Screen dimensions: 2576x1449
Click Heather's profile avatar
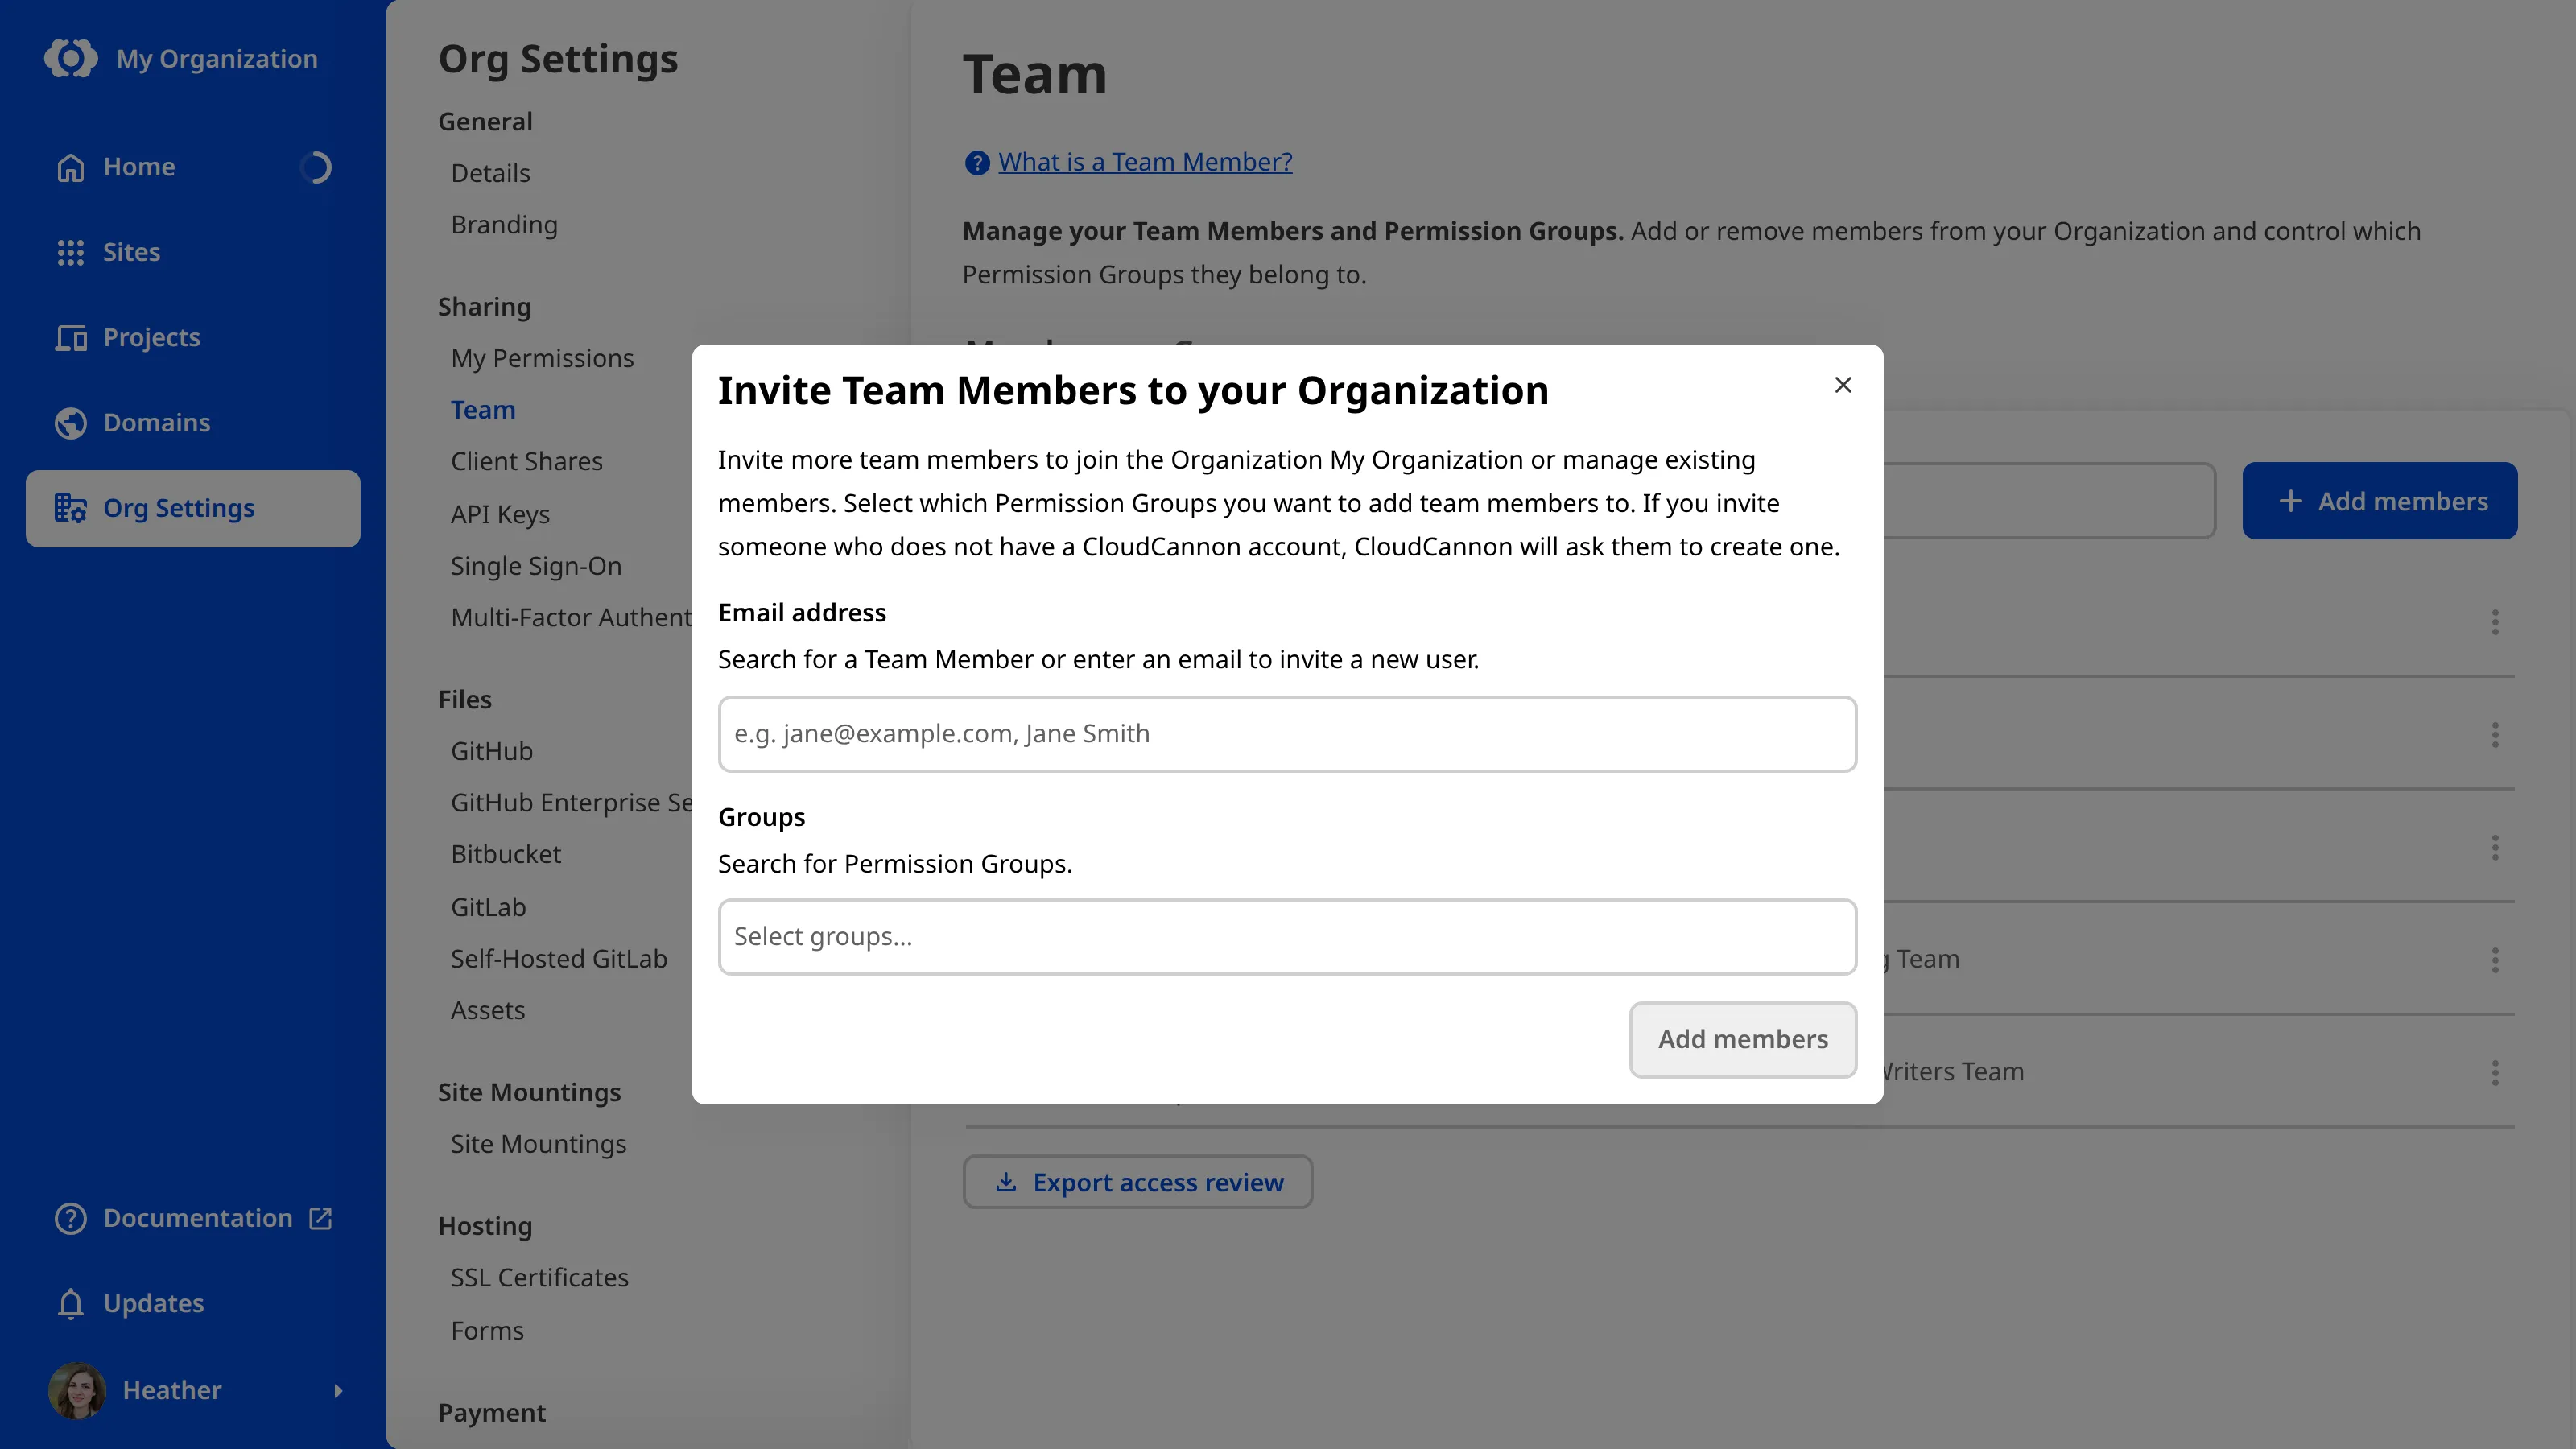[76, 1390]
